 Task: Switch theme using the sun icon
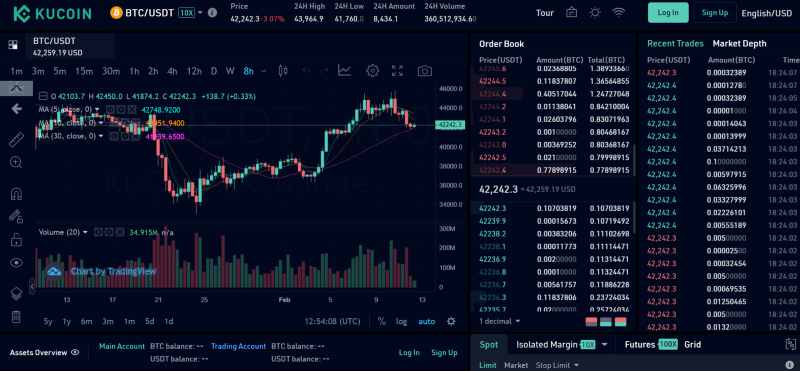click(x=595, y=13)
